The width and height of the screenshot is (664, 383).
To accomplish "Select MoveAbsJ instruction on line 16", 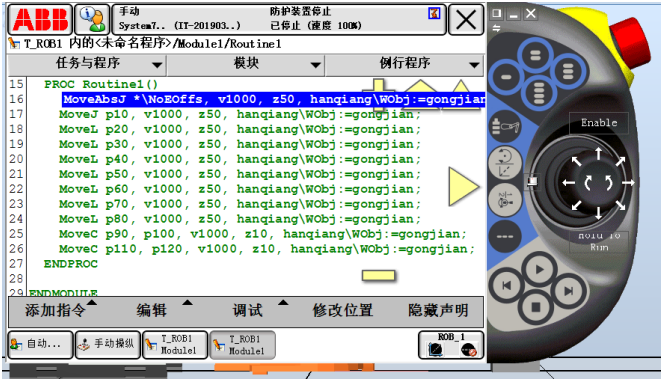I will point(274,100).
